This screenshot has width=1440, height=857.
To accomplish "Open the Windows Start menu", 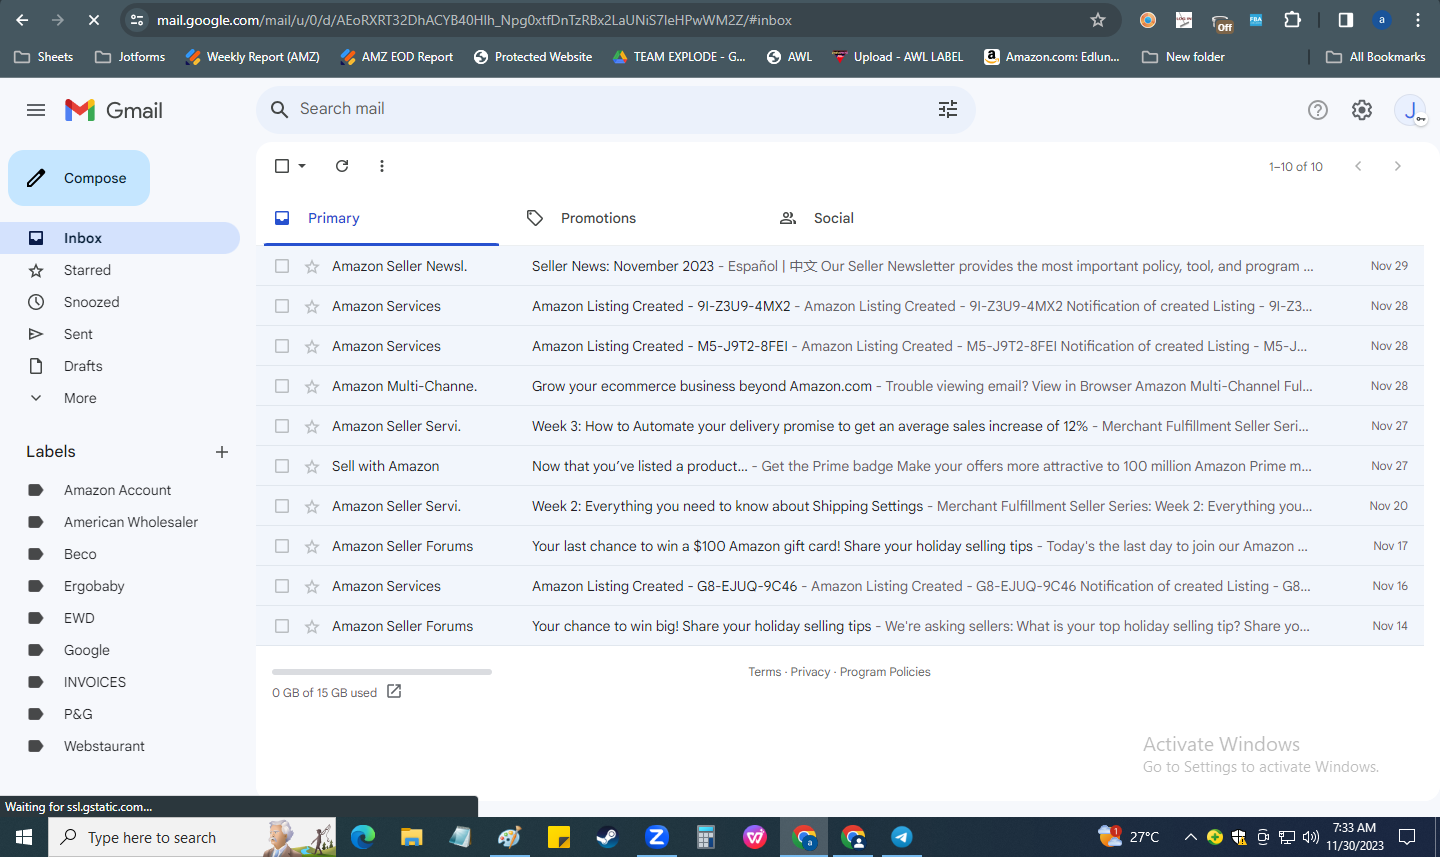I will point(24,837).
